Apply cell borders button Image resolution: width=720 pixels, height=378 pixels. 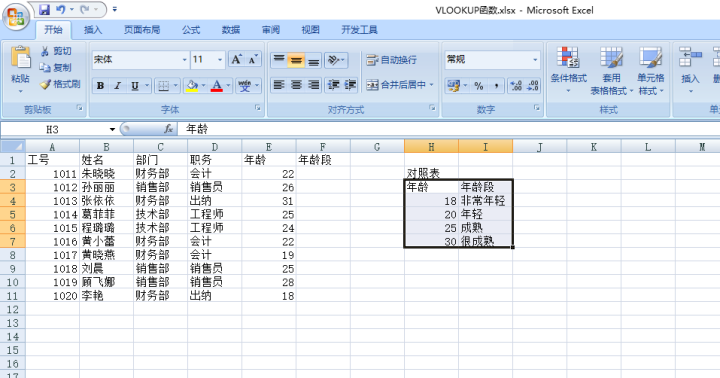(x=163, y=86)
